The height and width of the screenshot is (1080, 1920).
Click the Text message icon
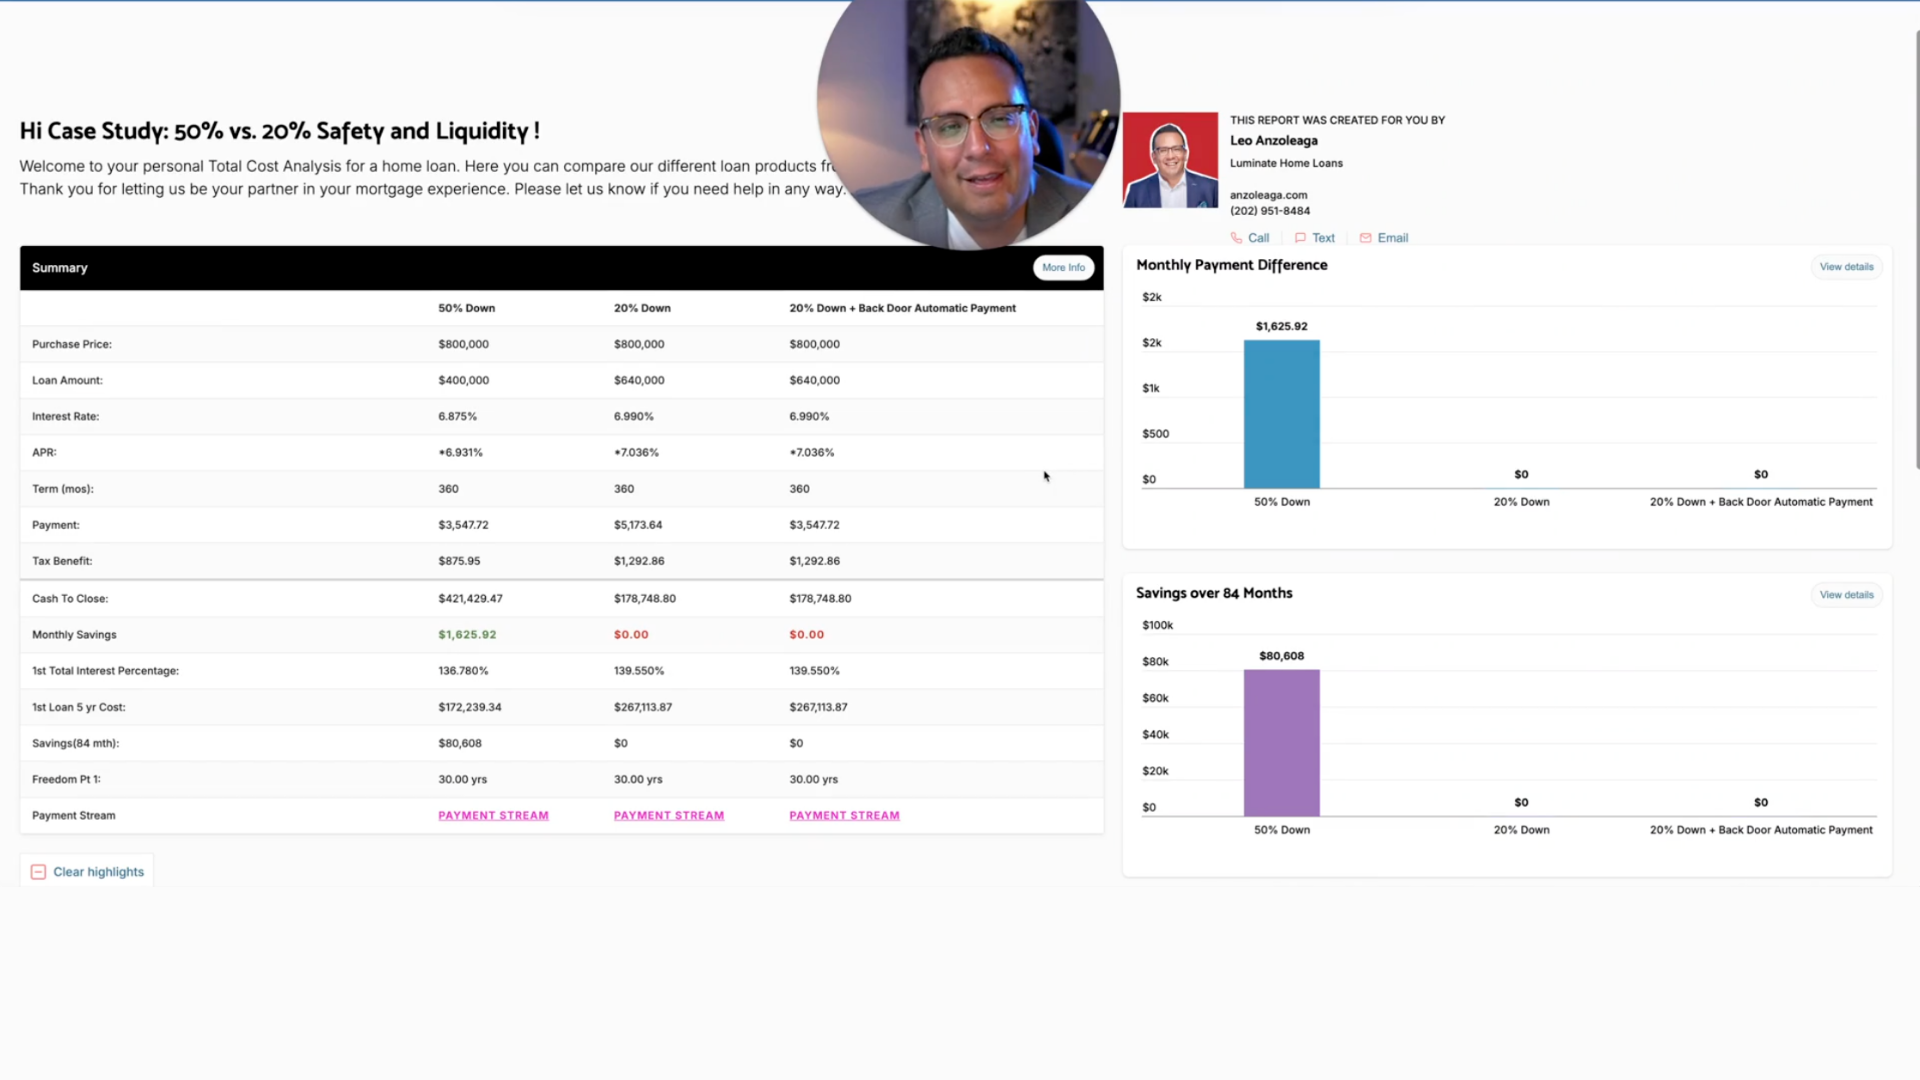[1300, 238]
